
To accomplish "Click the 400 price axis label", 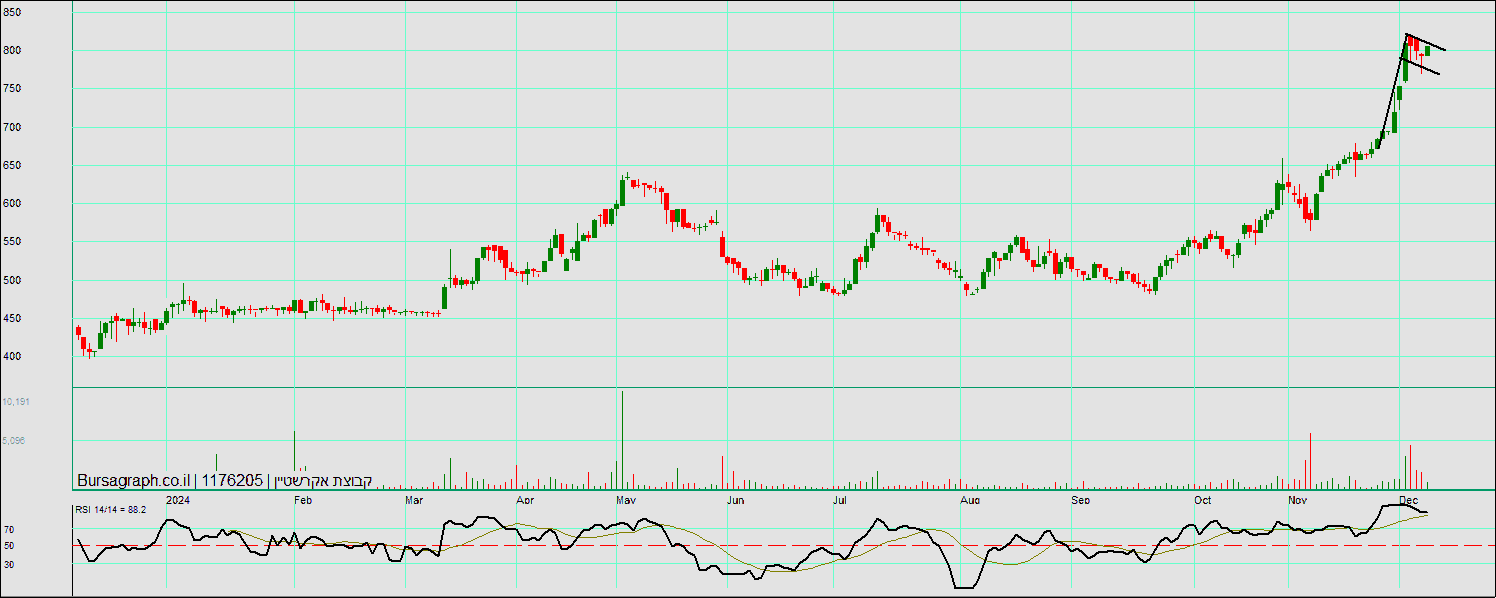I will coord(11,357).
